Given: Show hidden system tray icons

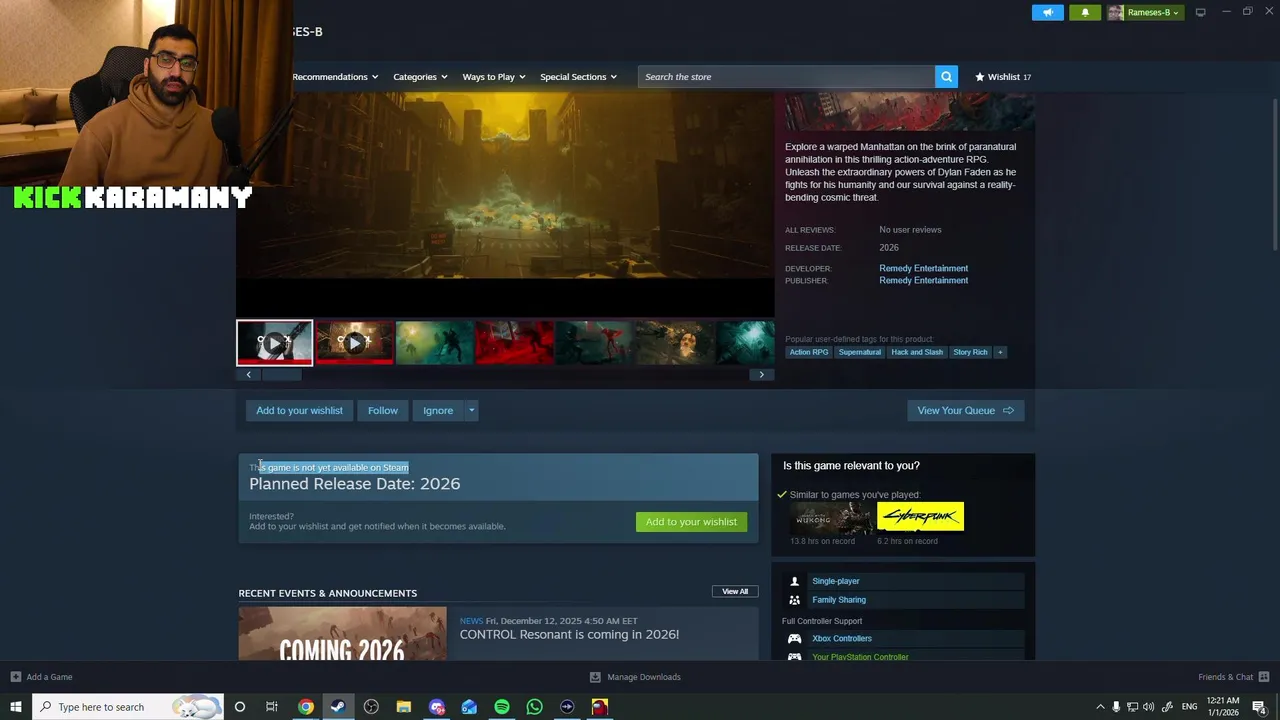Looking at the screenshot, I should pos(1100,707).
